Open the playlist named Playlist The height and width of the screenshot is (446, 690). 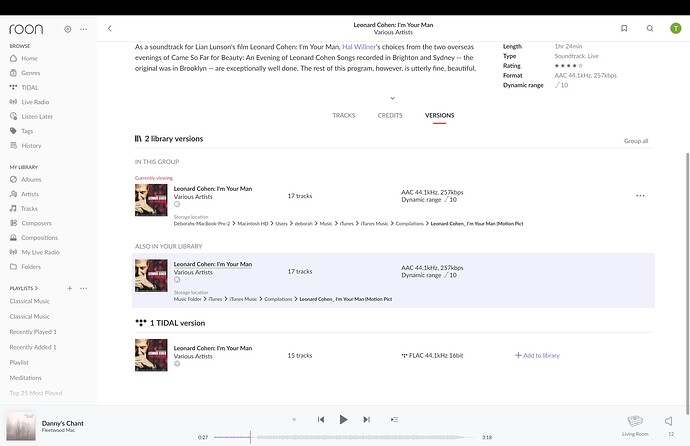19,362
